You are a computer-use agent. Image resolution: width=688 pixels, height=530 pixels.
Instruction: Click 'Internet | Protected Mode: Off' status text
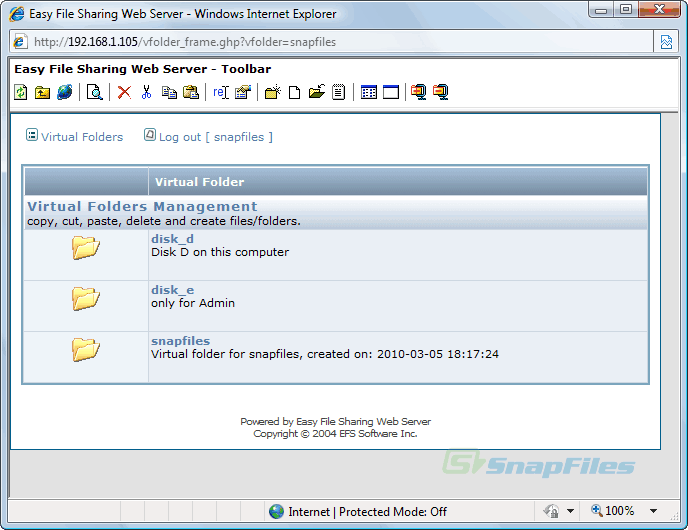coord(367,512)
